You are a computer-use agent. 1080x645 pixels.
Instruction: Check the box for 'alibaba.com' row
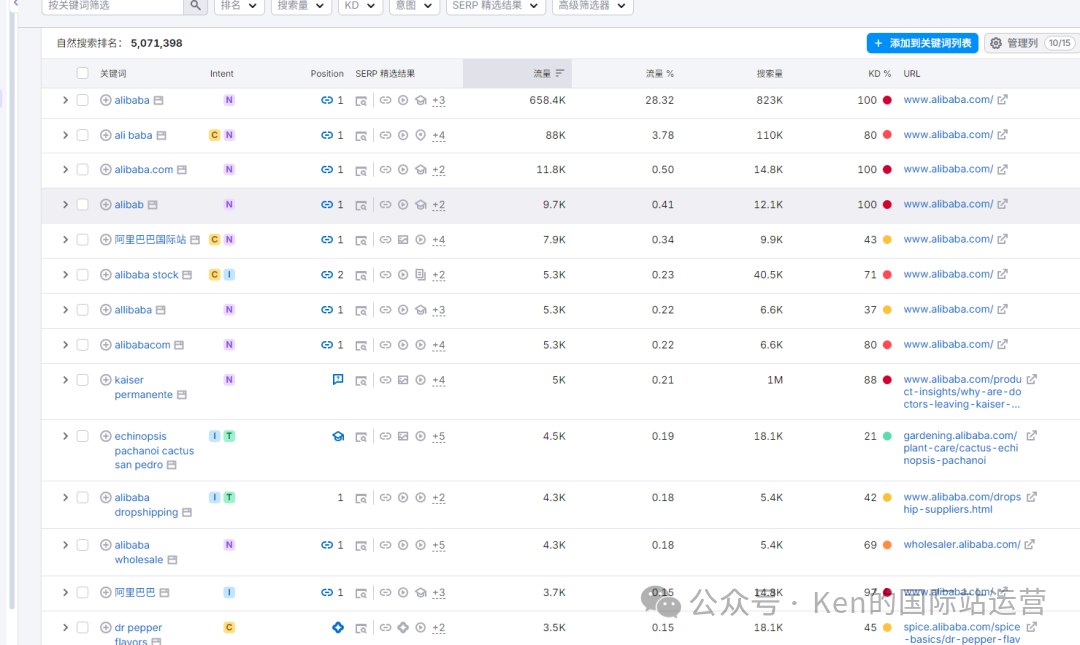(x=83, y=170)
